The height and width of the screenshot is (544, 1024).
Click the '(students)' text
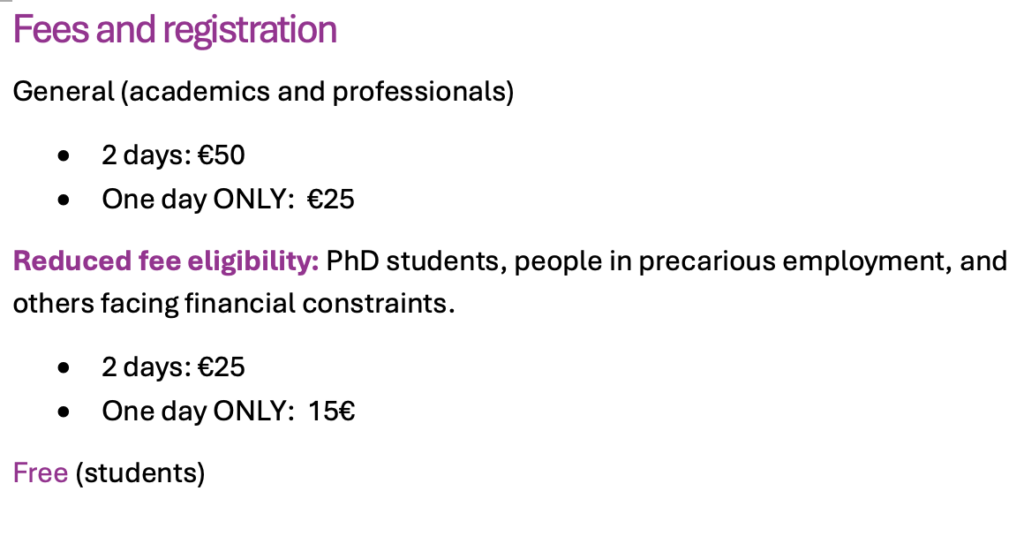click(x=140, y=472)
